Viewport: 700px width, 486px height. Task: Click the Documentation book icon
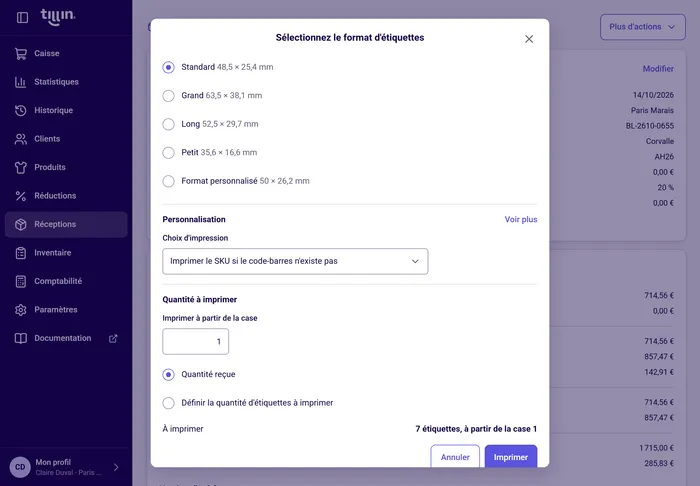click(x=21, y=338)
